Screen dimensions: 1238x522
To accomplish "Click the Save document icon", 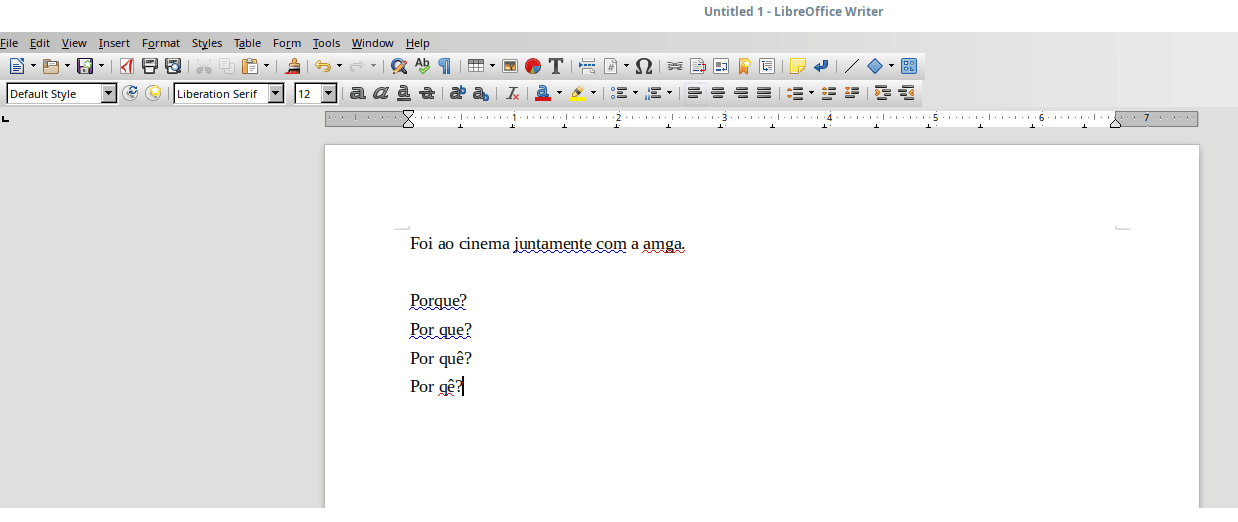I will click(85, 66).
